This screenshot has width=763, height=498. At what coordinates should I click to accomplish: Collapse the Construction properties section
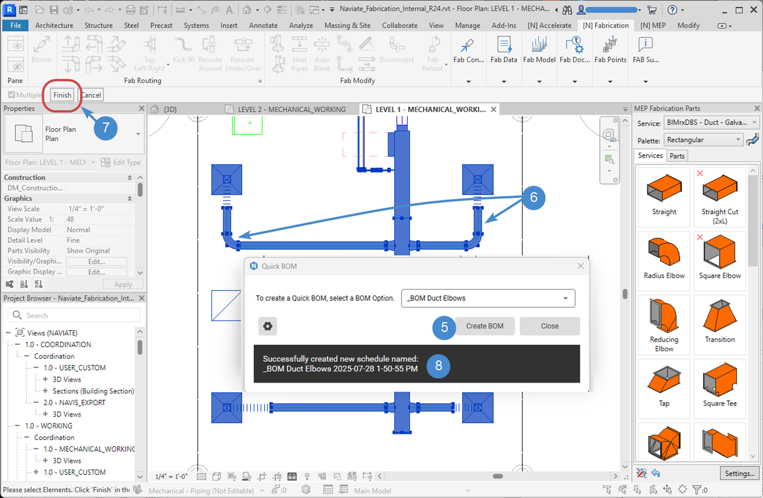(129, 178)
